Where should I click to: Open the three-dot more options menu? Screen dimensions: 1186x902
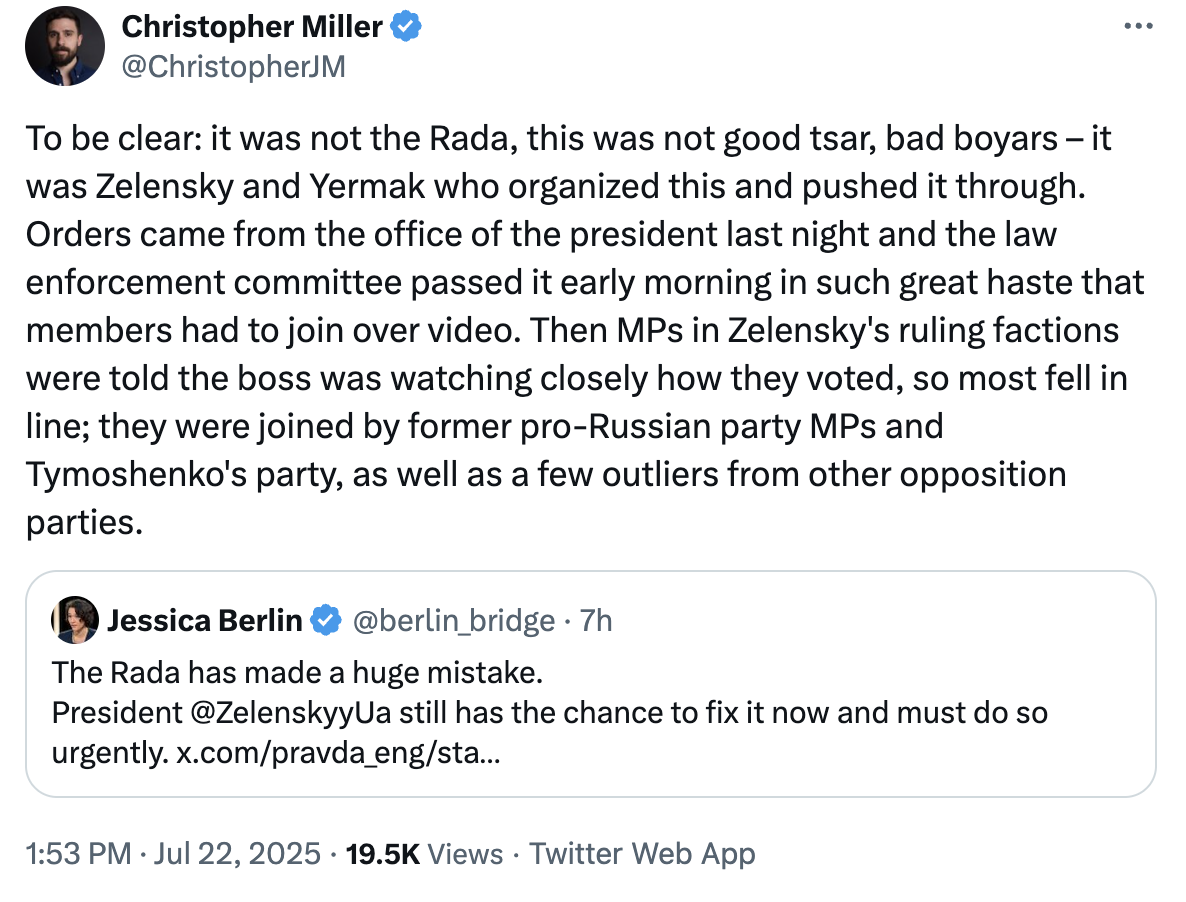point(1138,27)
